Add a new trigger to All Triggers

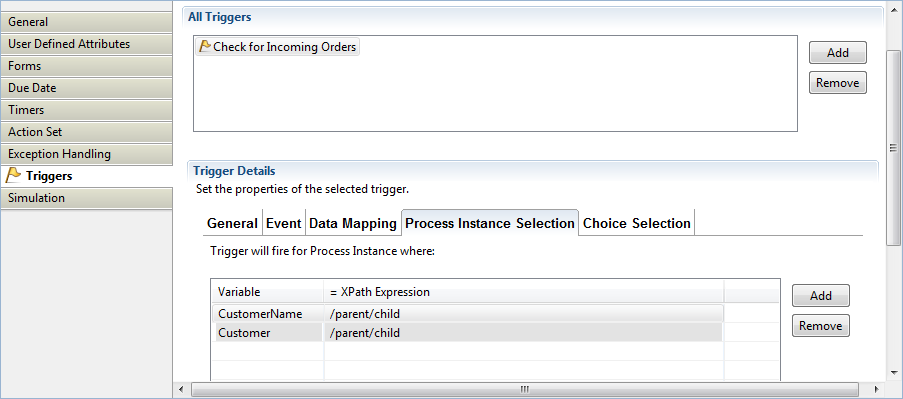tap(837, 52)
